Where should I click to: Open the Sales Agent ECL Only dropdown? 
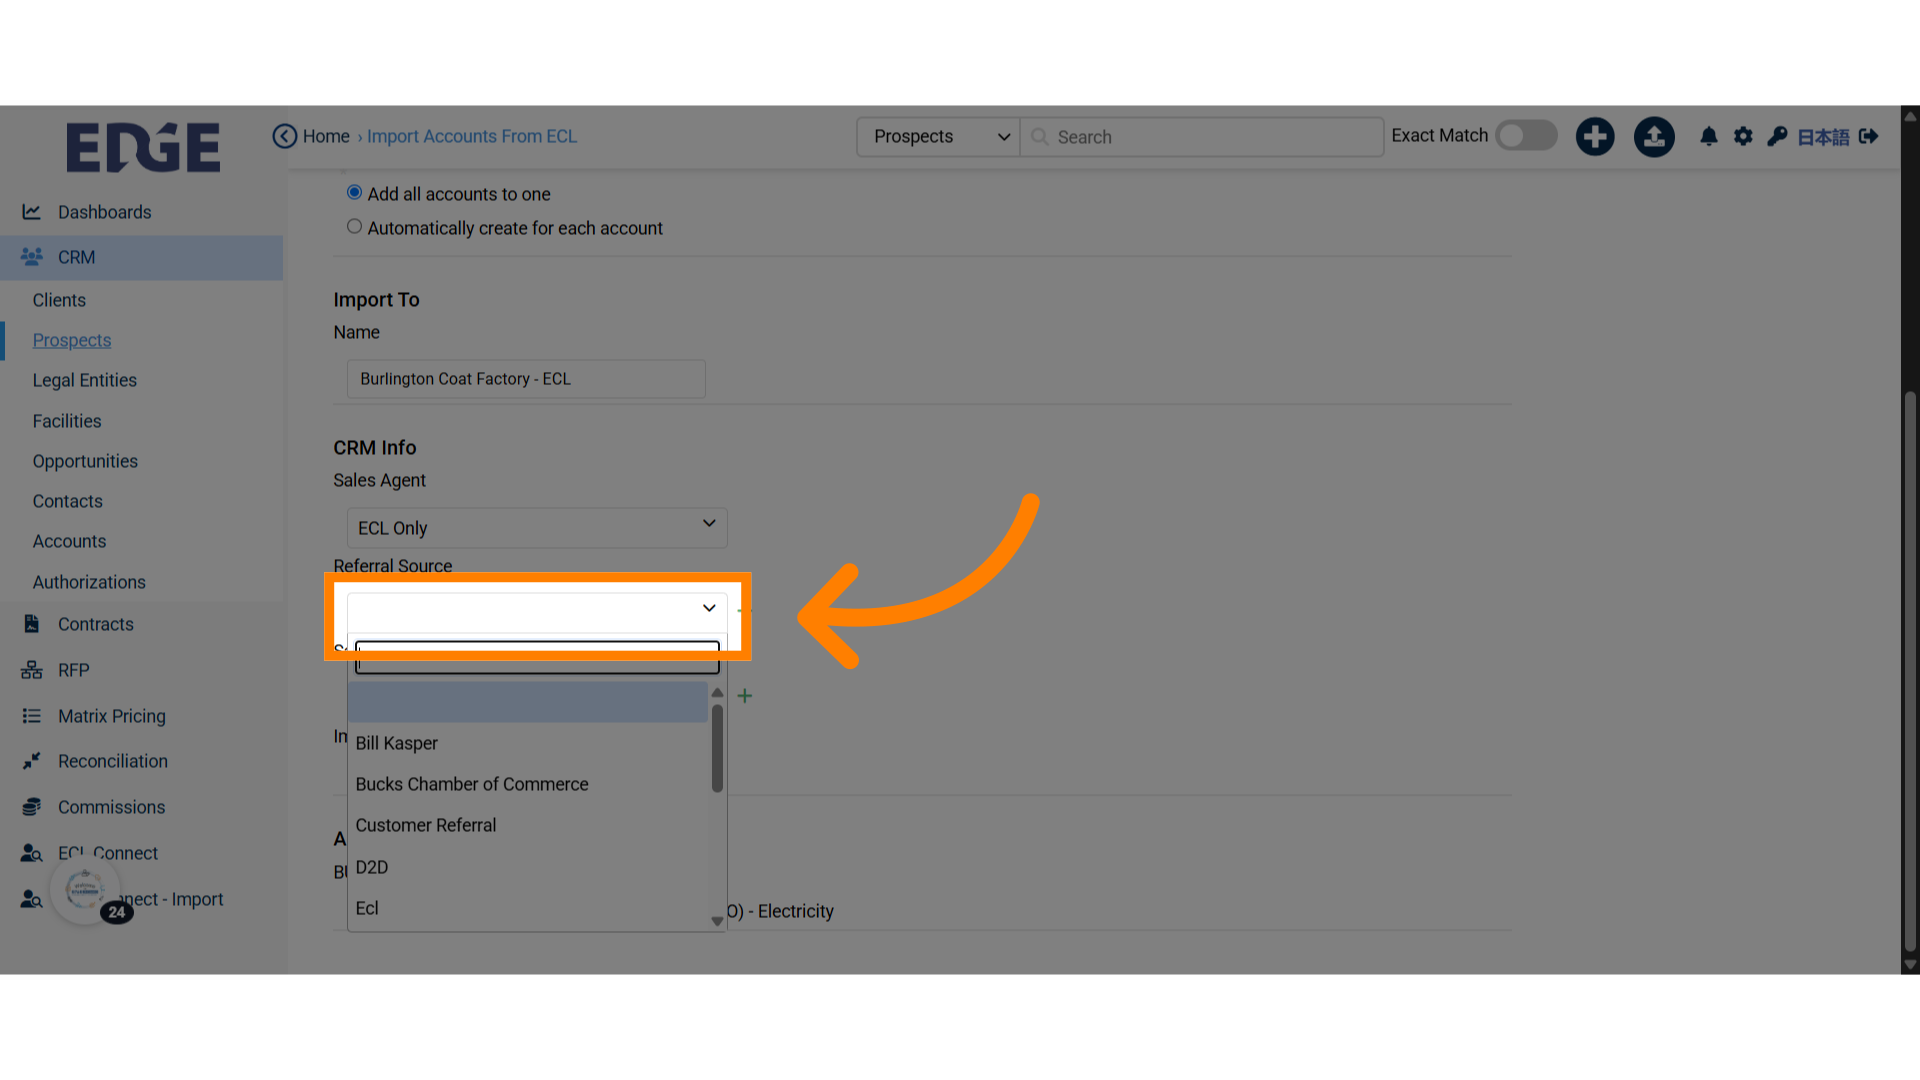tap(537, 528)
